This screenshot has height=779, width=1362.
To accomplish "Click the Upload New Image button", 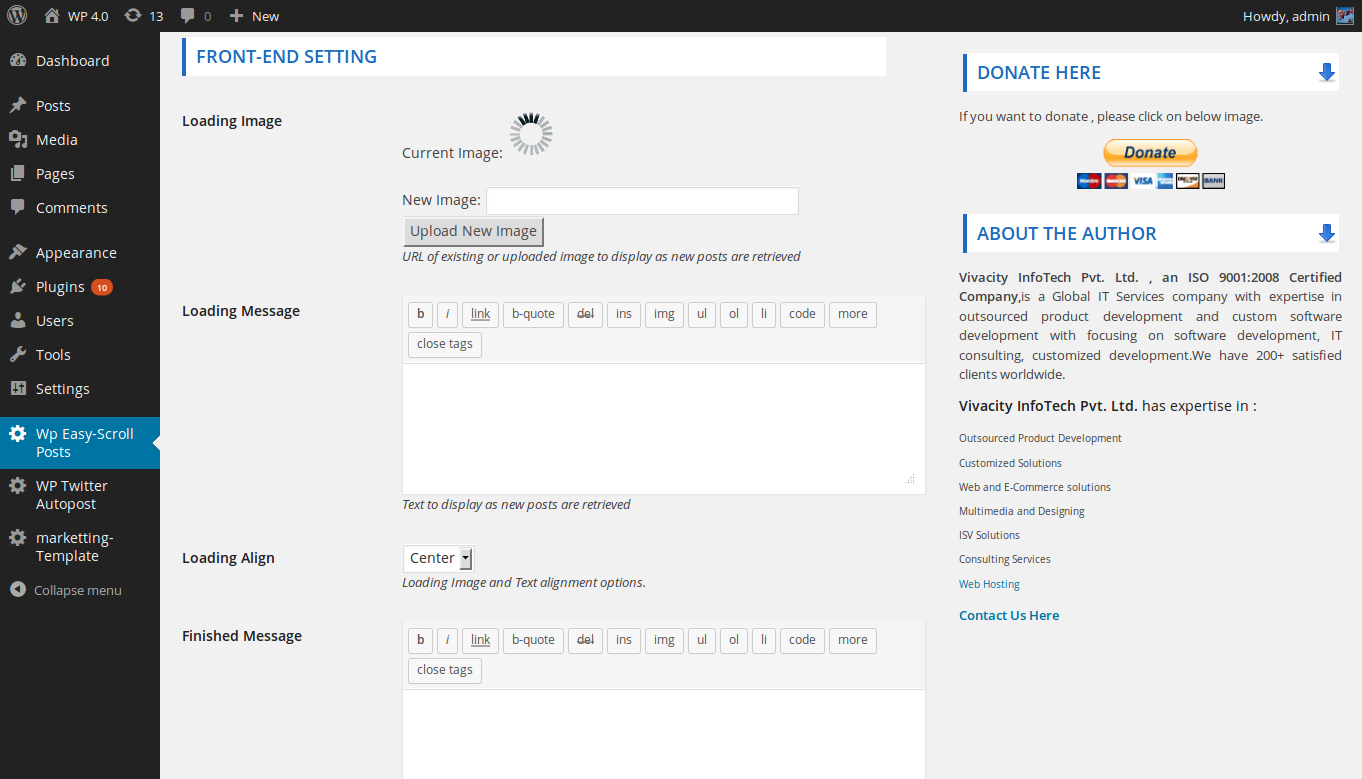I will click(x=473, y=231).
